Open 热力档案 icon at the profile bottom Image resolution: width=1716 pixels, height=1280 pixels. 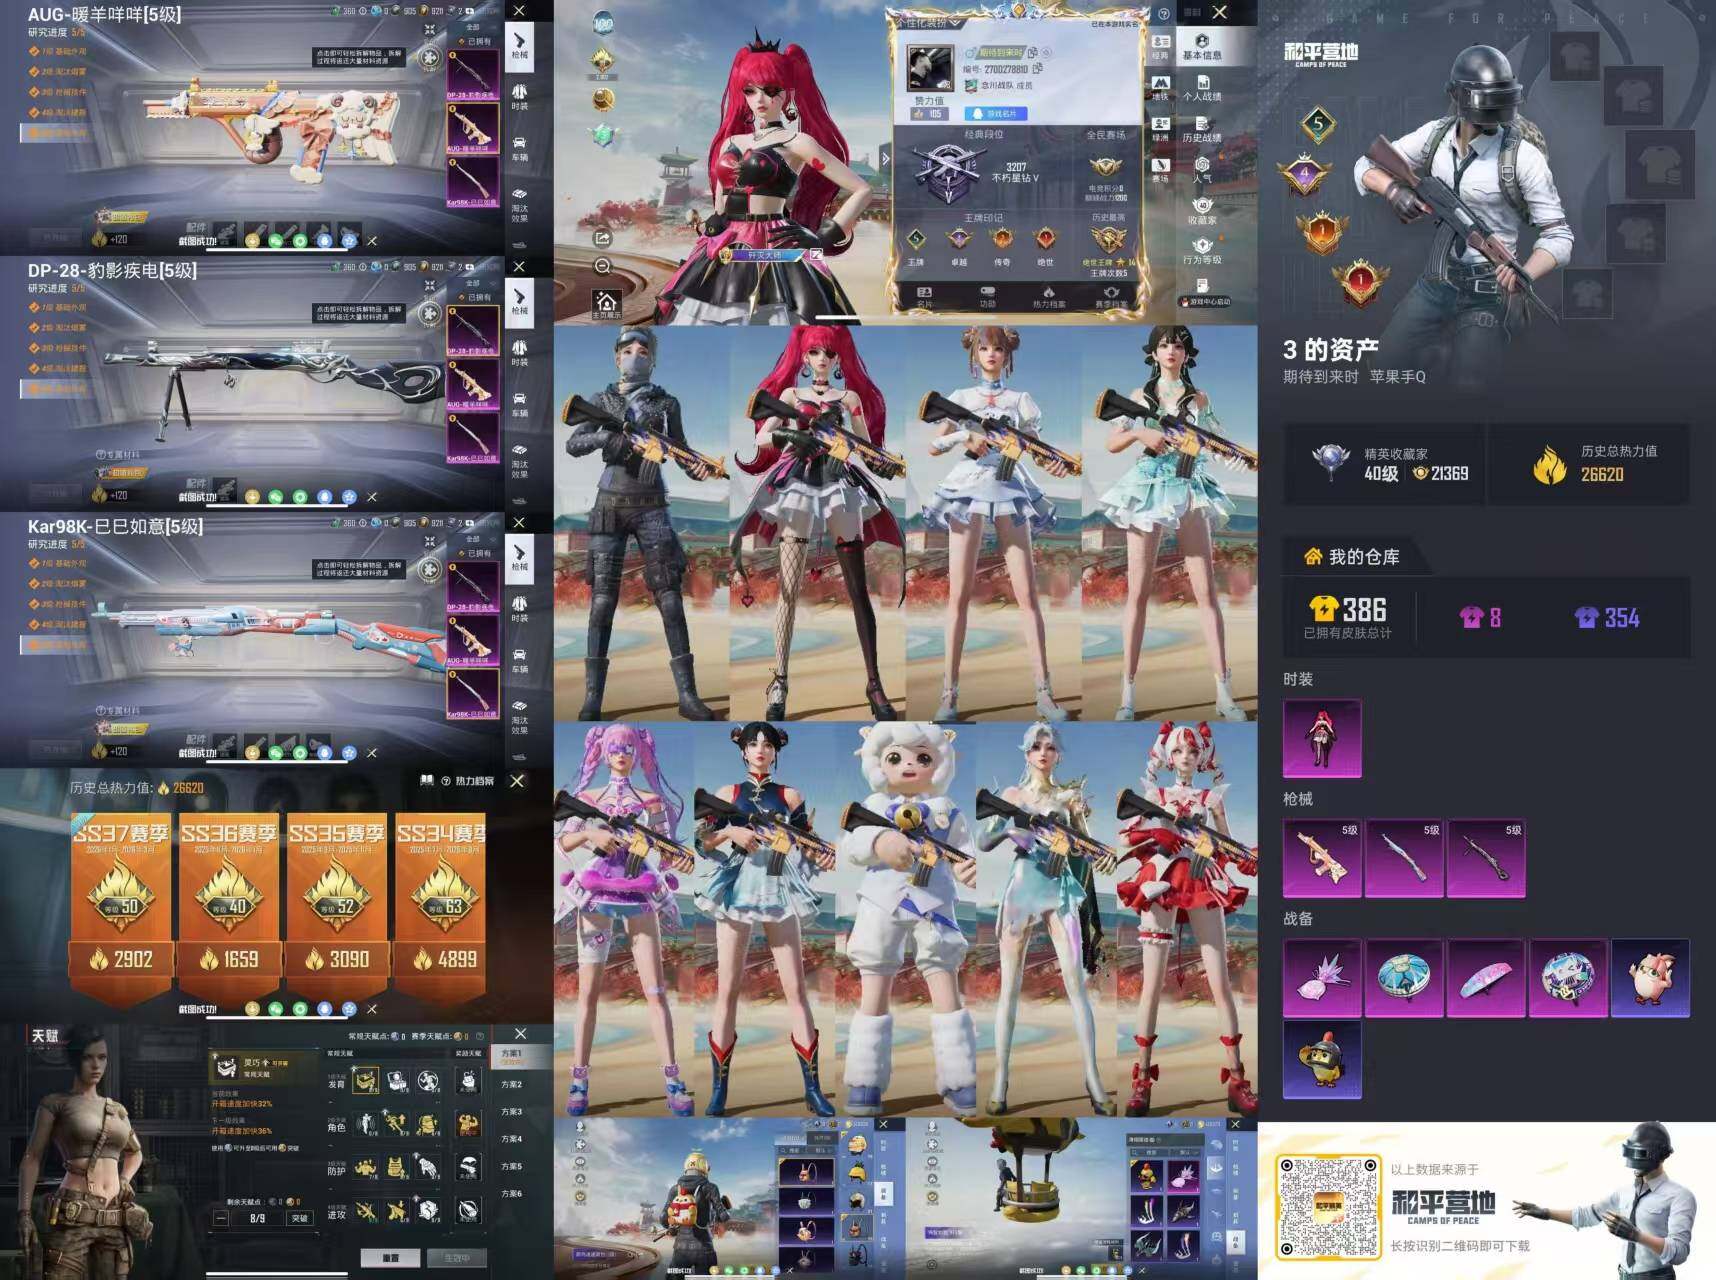(1048, 296)
